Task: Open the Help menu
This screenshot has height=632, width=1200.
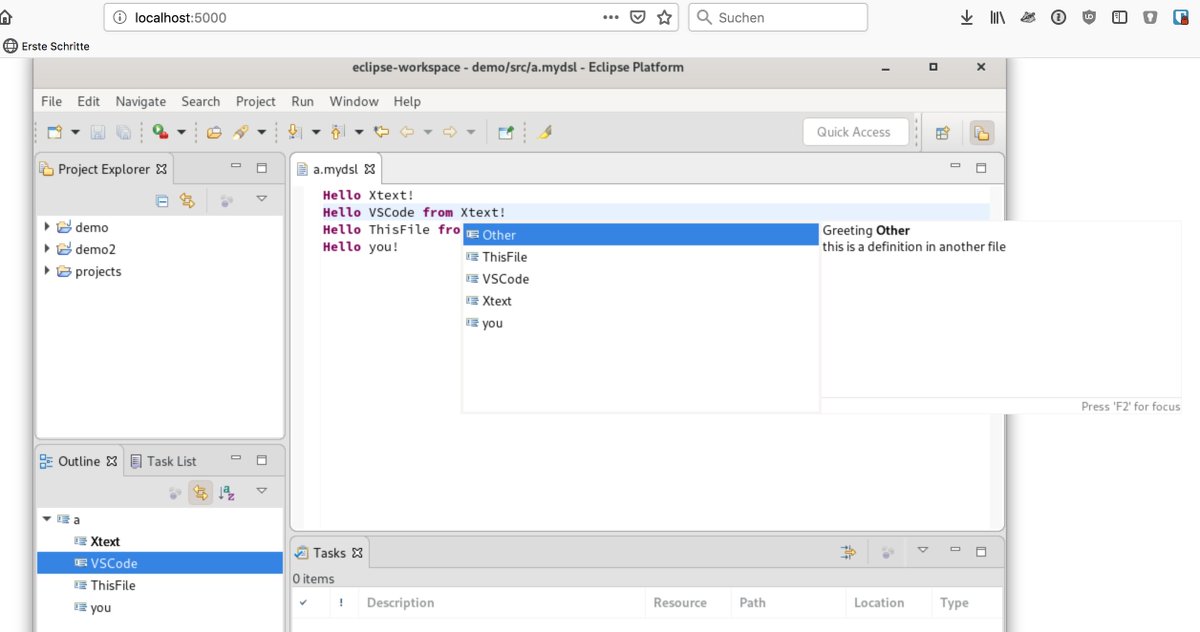Action: click(x=407, y=101)
